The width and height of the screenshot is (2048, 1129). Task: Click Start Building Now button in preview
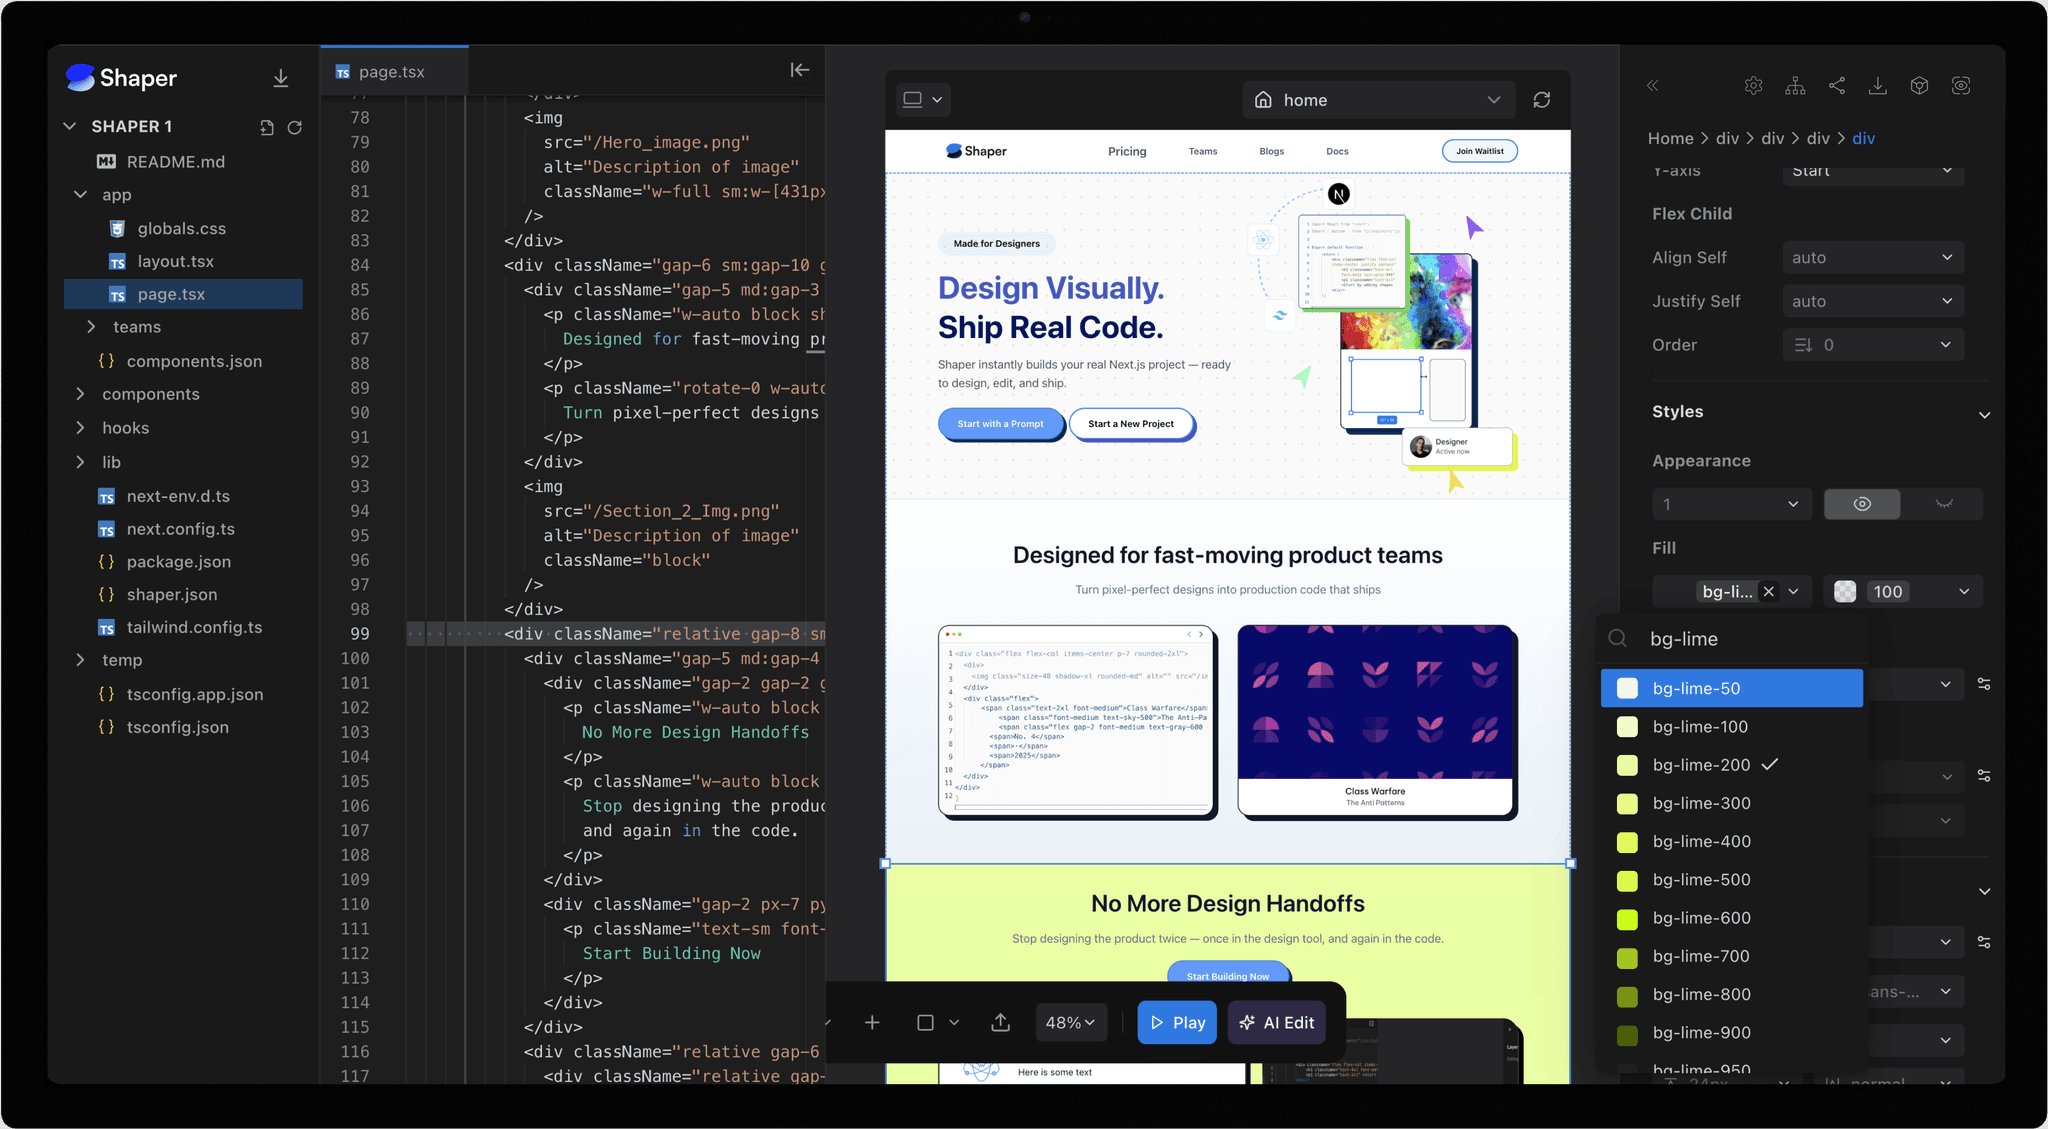pyautogui.click(x=1228, y=976)
